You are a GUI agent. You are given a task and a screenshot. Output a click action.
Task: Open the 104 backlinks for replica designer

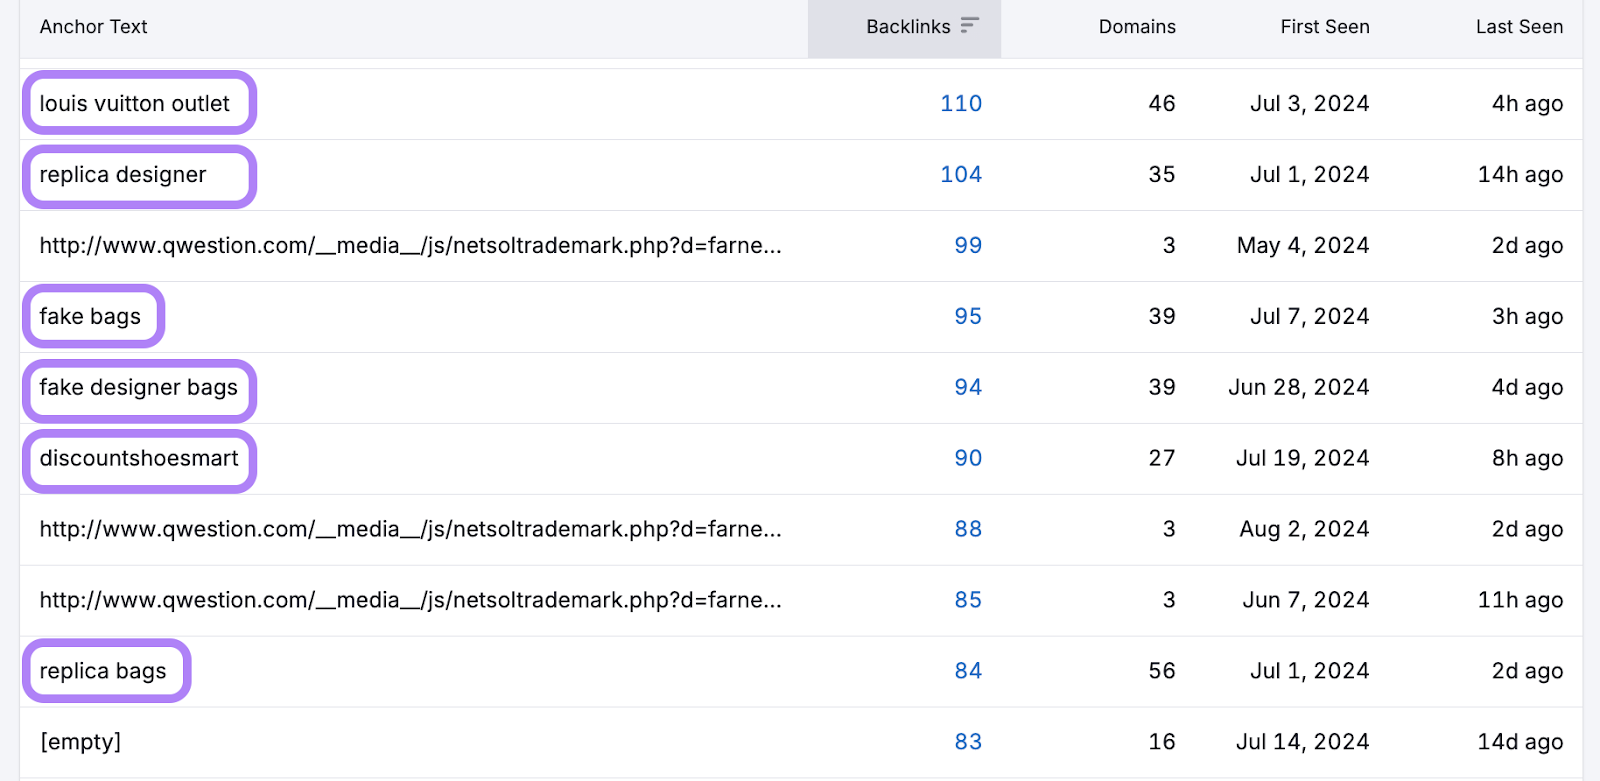[960, 175]
